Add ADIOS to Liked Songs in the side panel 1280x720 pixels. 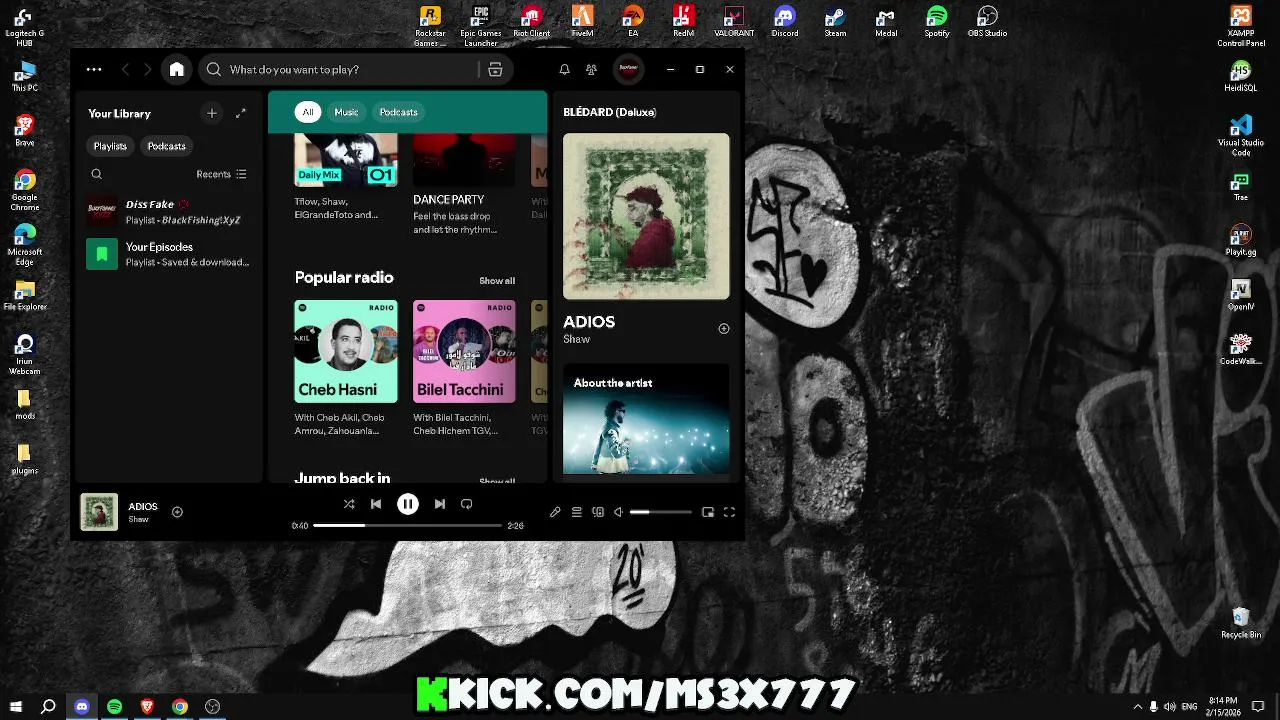point(724,328)
